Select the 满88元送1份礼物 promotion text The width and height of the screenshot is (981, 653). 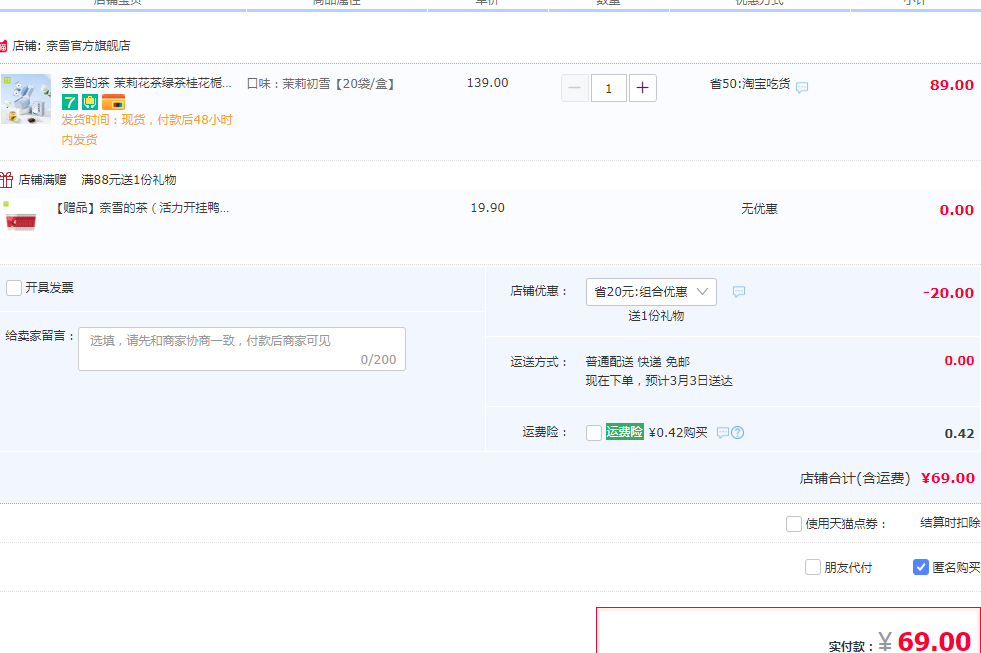point(129,180)
